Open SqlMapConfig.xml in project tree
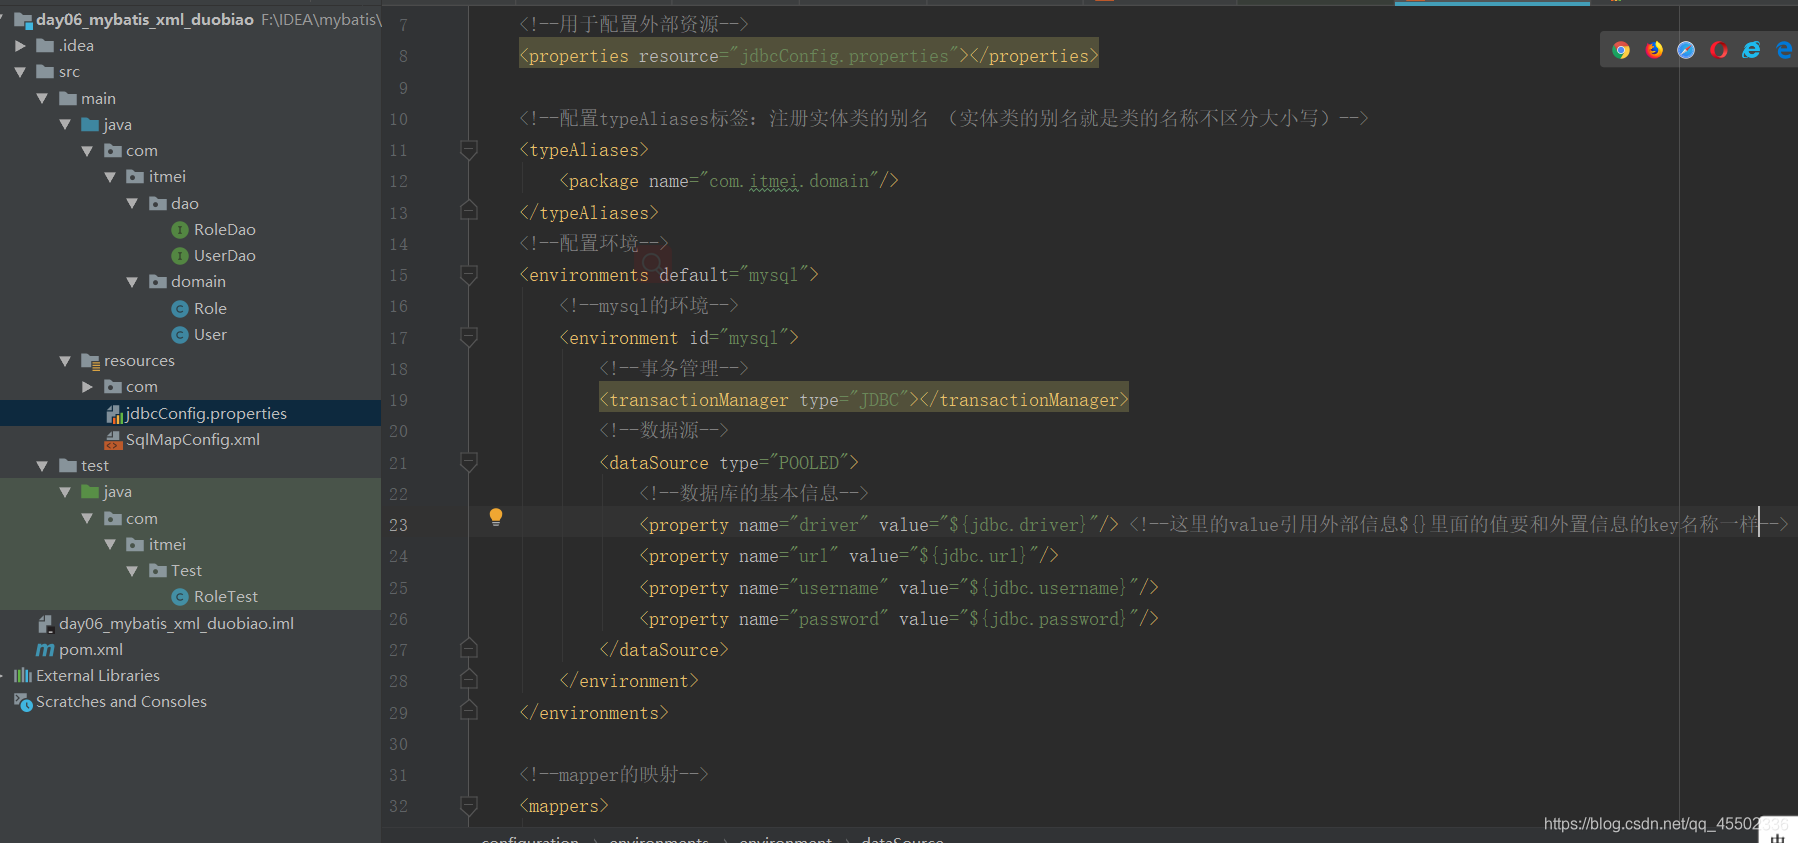Image resolution: width=1798 pixels, height=843 pixels. pyautogui.click(x=193, y=440)
